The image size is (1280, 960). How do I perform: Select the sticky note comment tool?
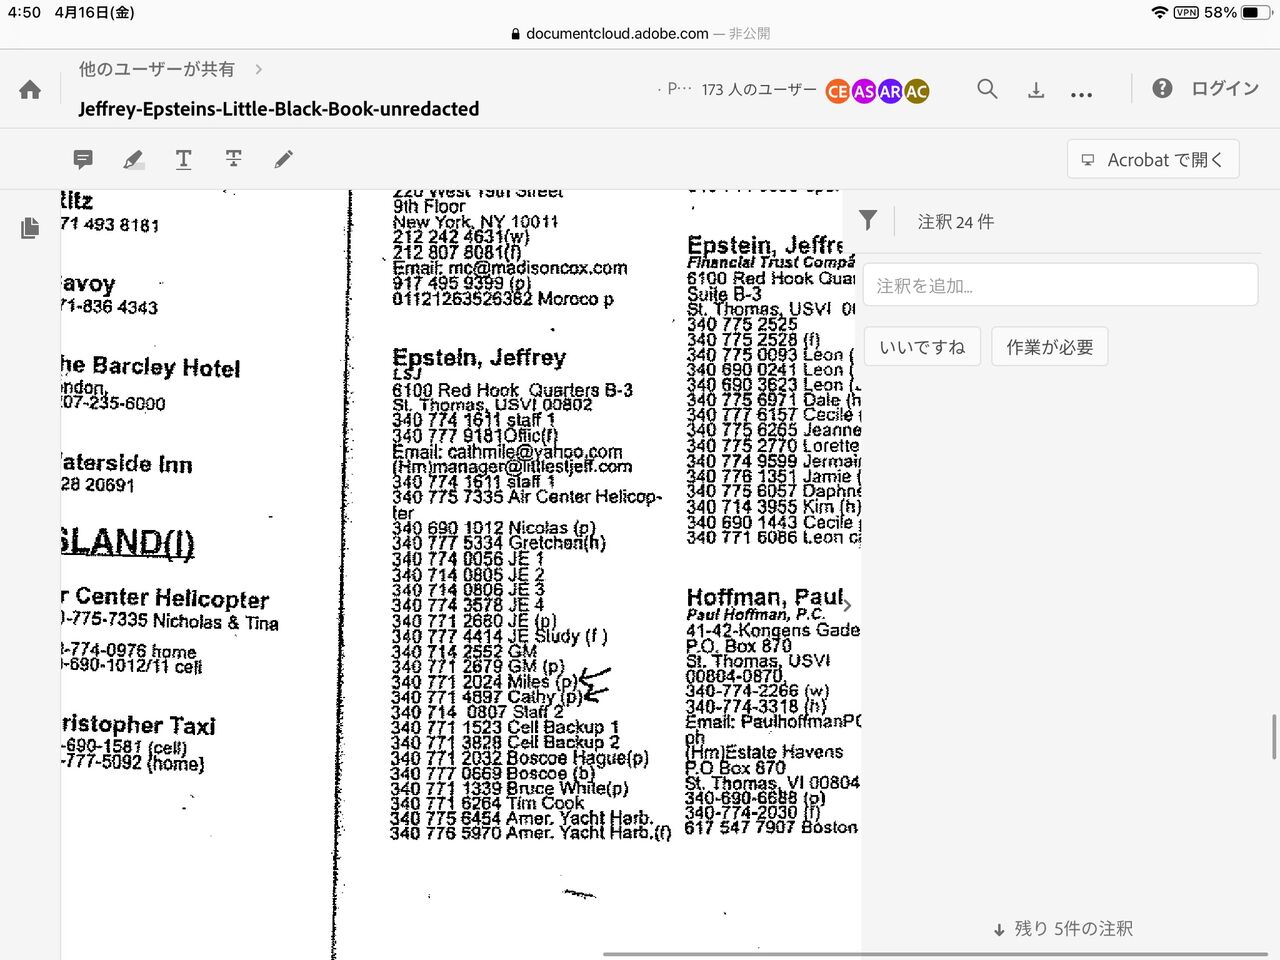[83, 159]
